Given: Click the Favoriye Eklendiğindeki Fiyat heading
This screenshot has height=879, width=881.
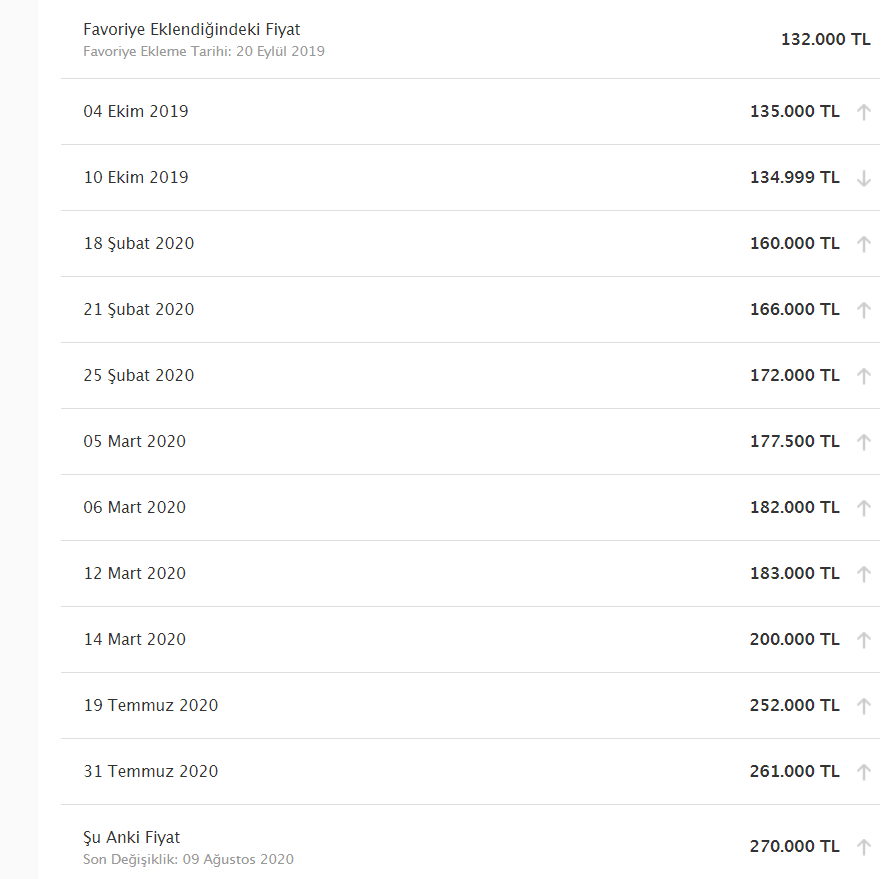Looking at the screenshot, I should pos(192,29).
